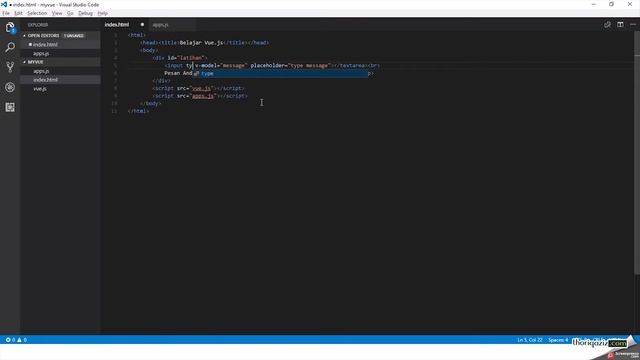The image size is (640, 360).
Task: Open the Help menu
Action: pos(102,13)
